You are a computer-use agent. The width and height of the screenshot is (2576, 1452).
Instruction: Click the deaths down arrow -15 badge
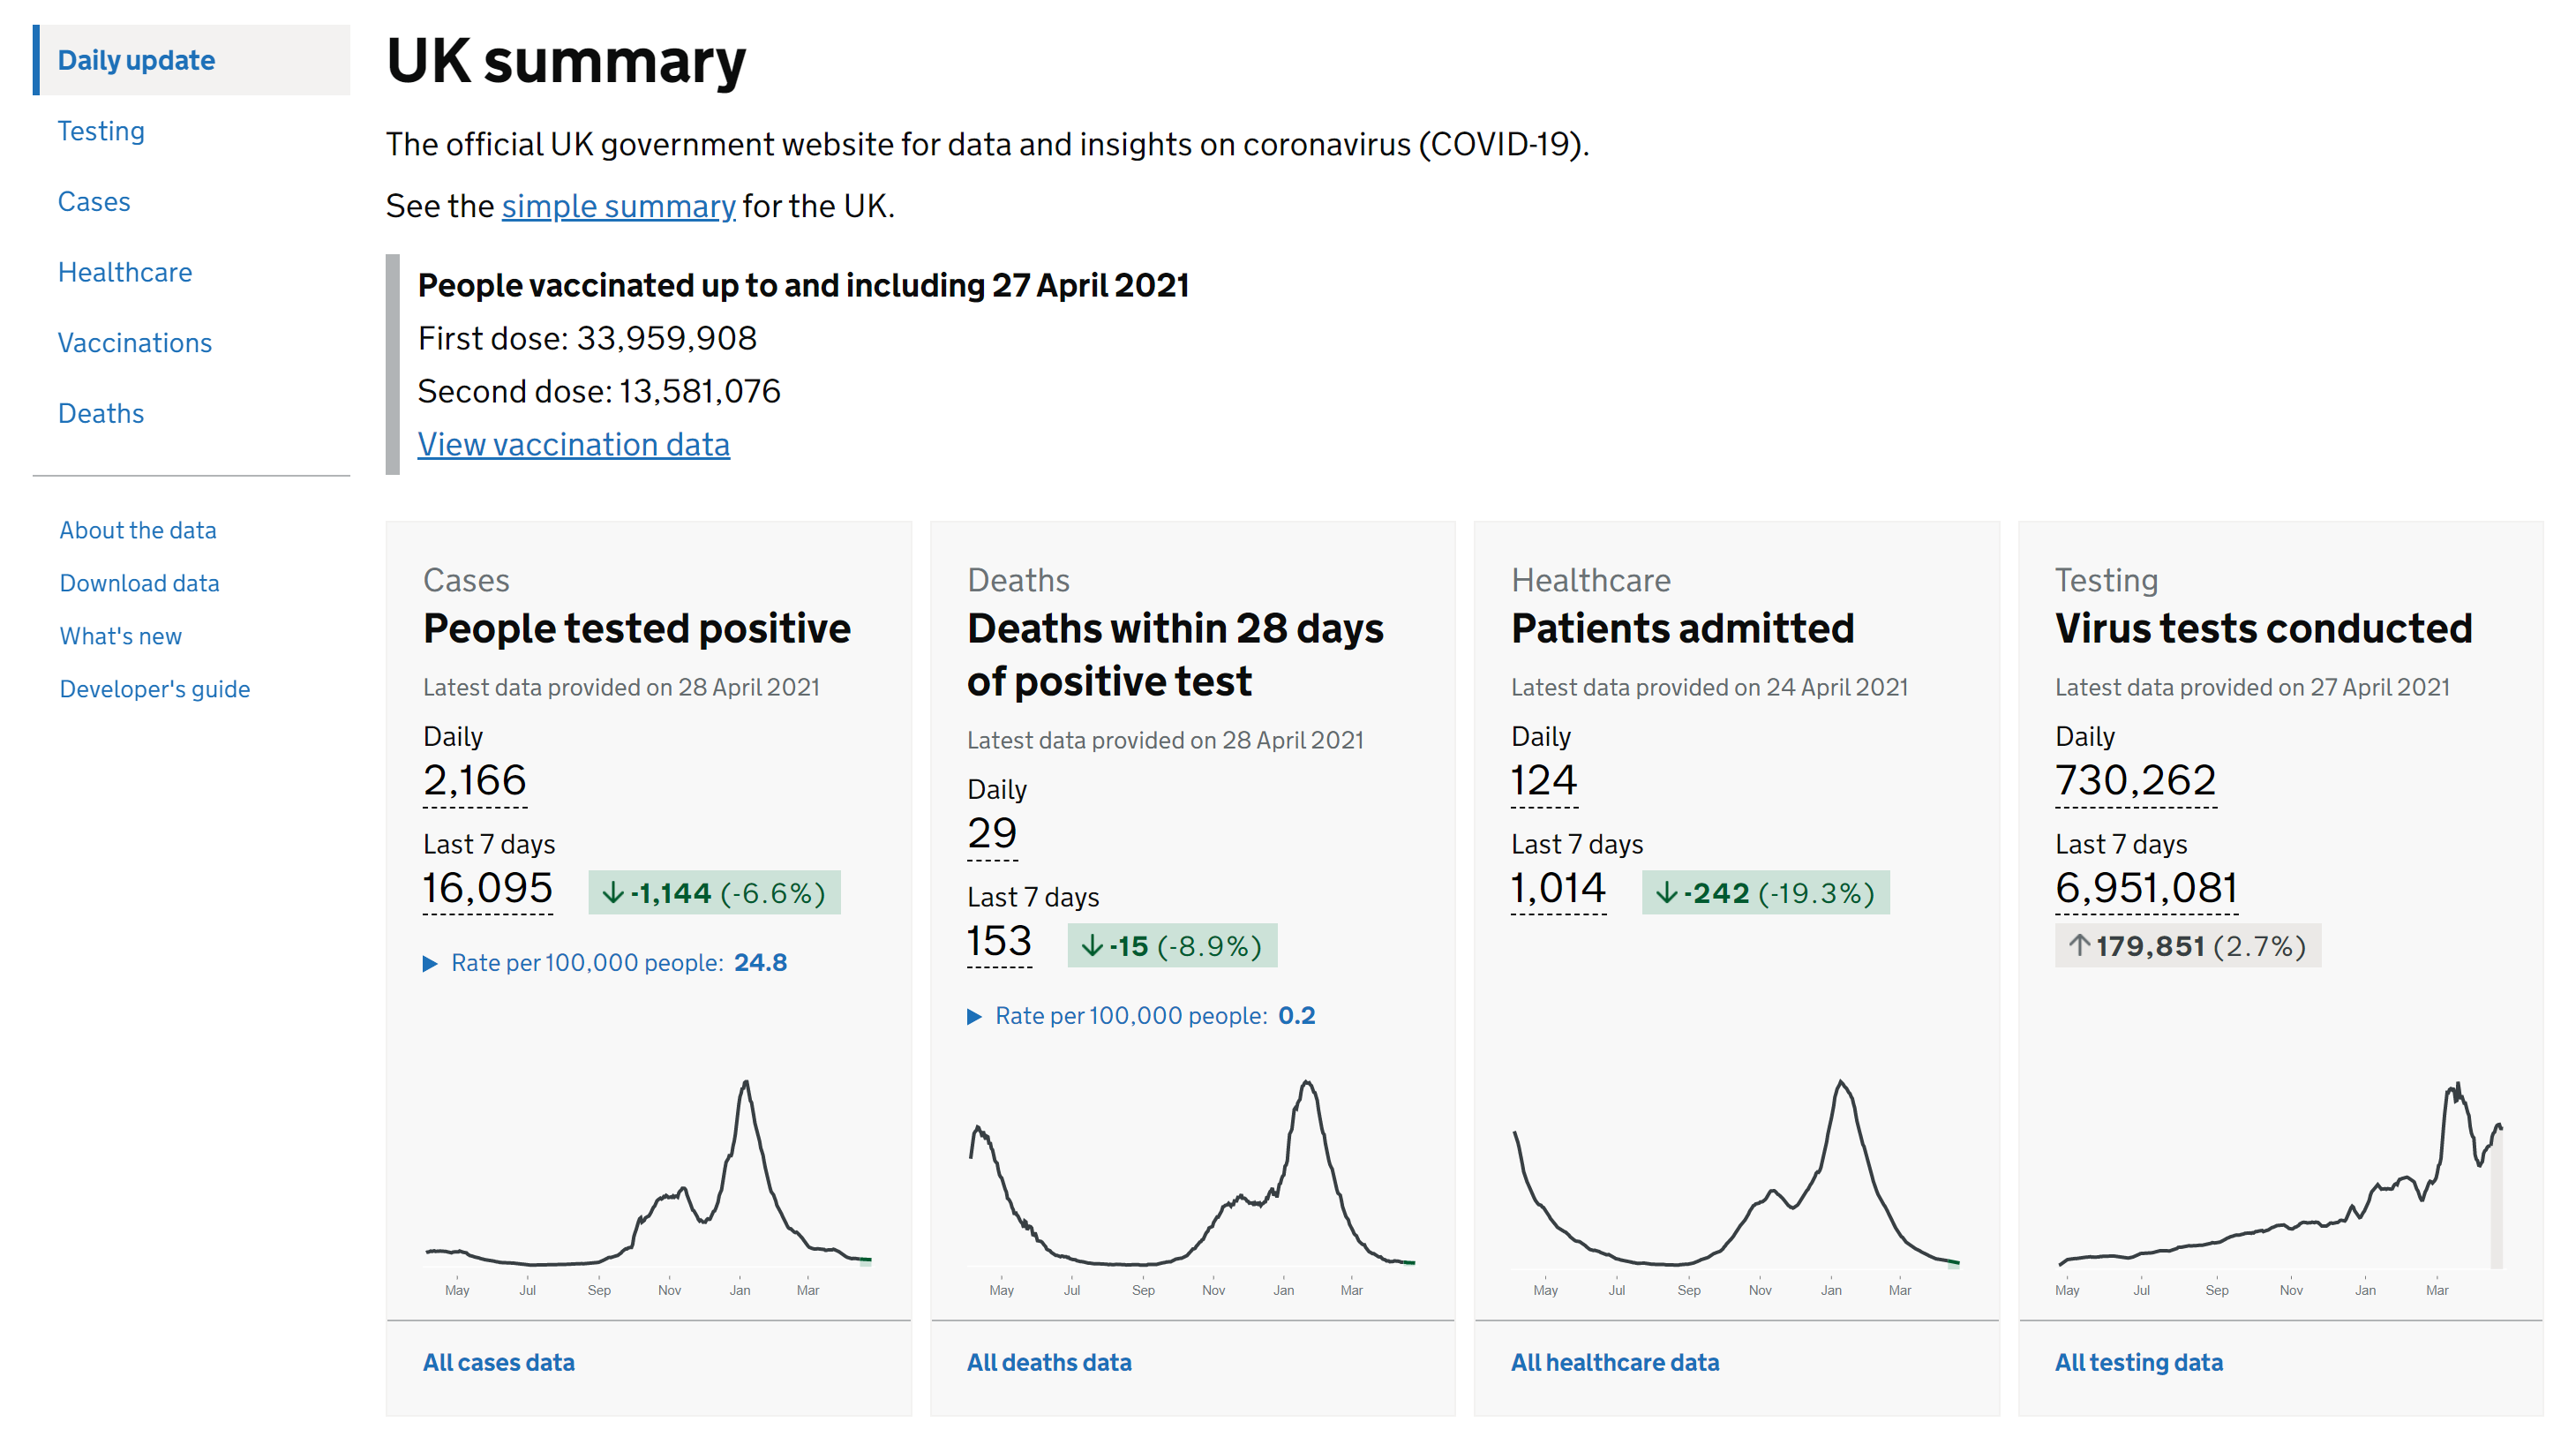coord(1172,945)
